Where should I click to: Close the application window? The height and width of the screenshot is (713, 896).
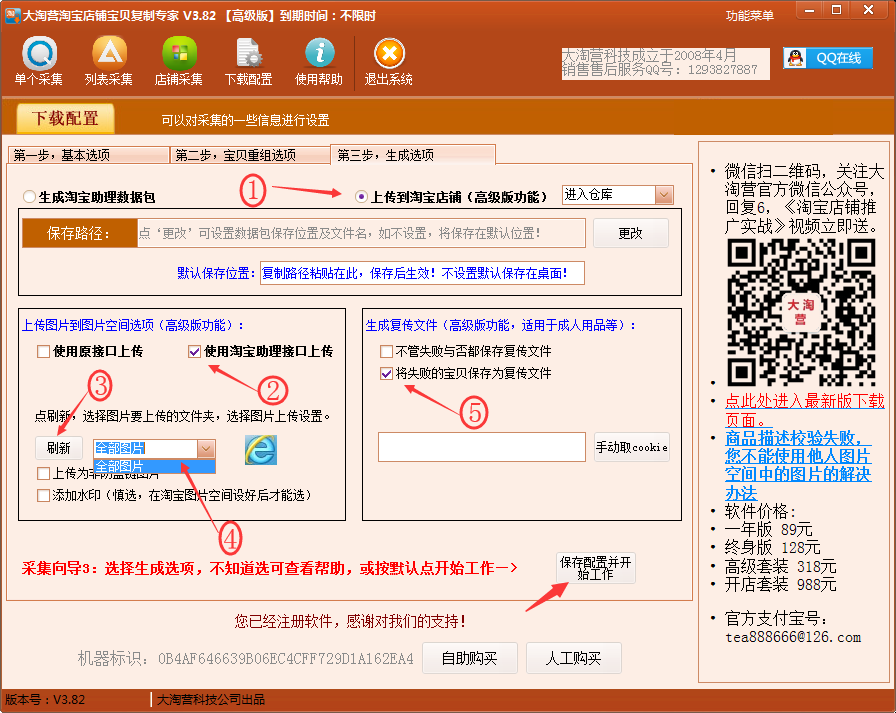click(869, 10)
